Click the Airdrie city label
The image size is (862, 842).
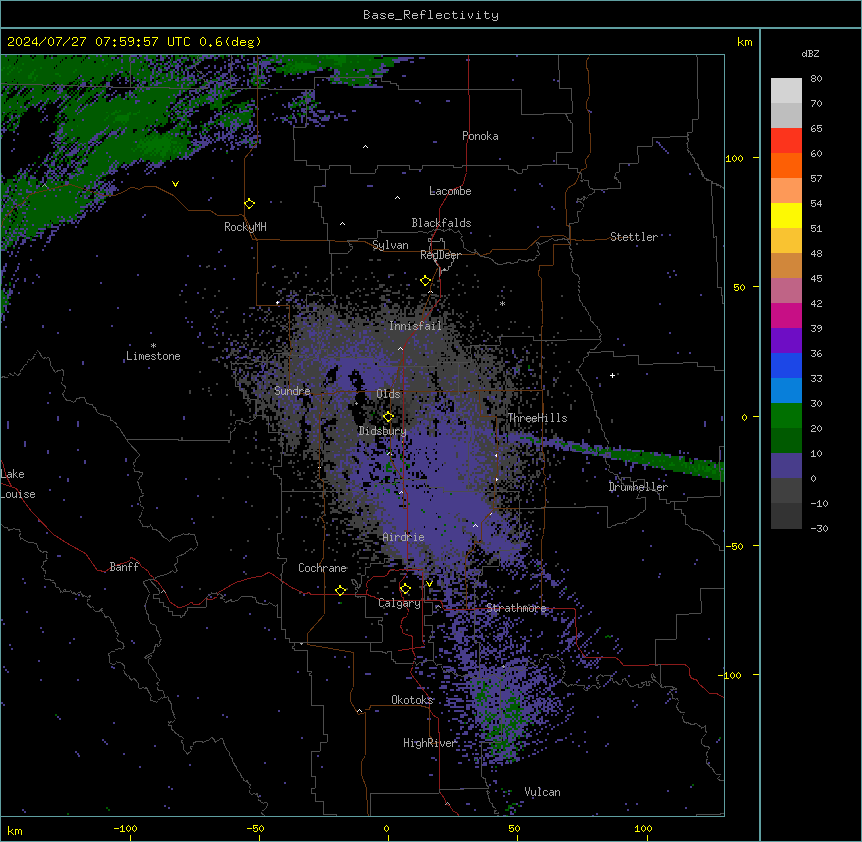coord(403,537)
